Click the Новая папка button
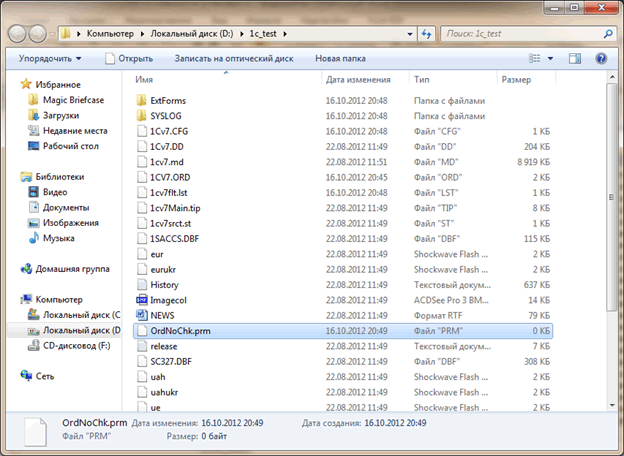Image resolution: width=624 pixels, height=456 pixels. click(x=340, y=58)
